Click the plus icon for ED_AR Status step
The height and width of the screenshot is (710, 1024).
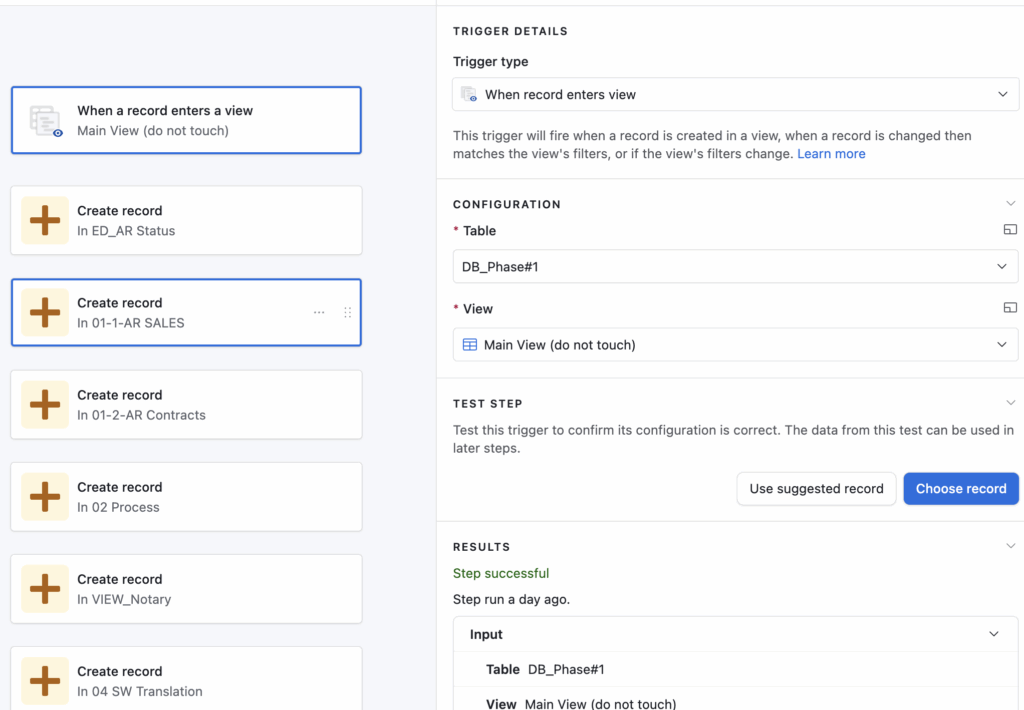(45, 221)
